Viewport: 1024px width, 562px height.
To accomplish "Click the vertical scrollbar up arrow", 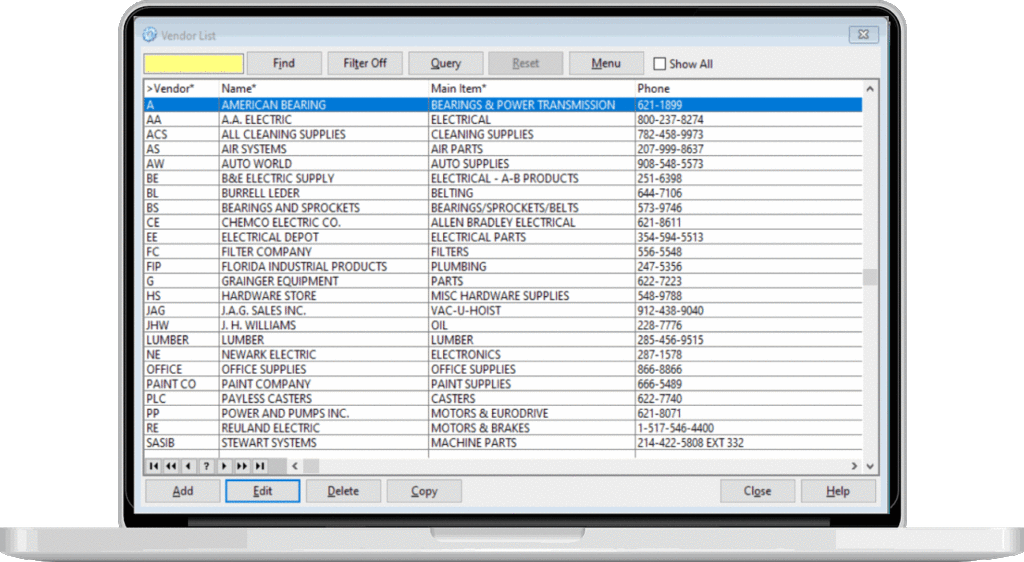I will (870, 89).
